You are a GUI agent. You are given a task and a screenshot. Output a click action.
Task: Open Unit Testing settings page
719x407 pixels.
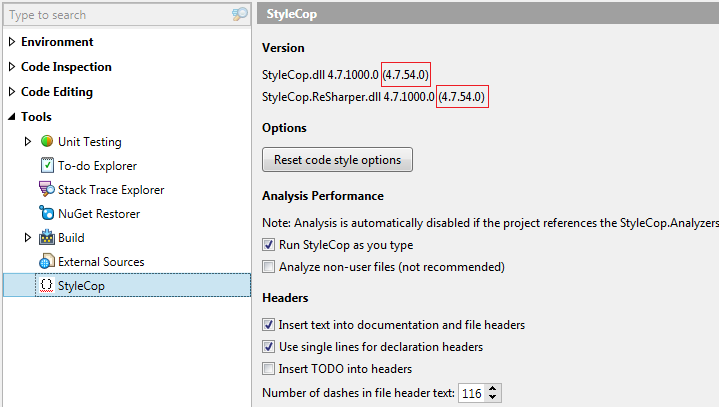(90, 142)
